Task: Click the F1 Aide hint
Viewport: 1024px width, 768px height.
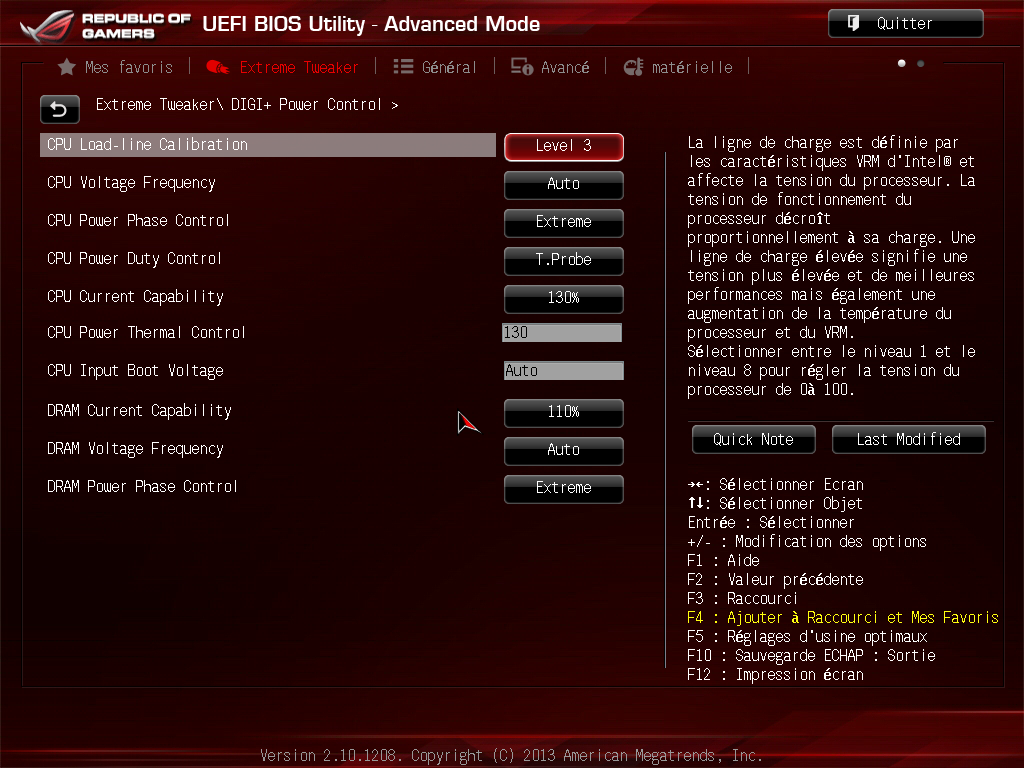Action: [x=724, y=561]
